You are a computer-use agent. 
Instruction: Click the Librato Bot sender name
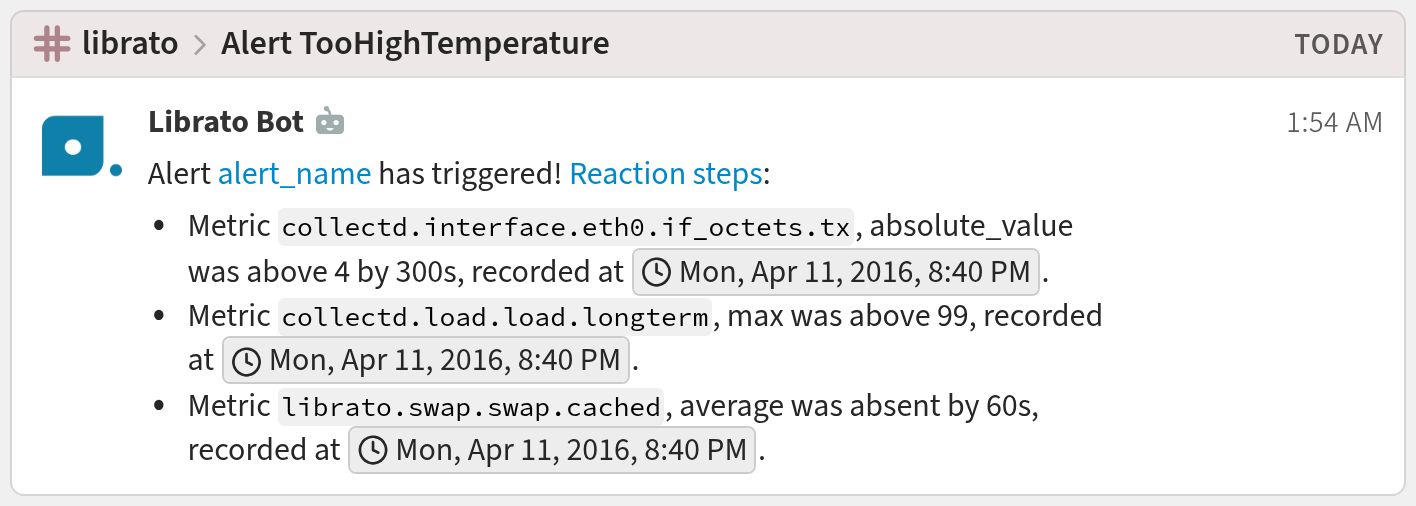(x=225, y=122)
